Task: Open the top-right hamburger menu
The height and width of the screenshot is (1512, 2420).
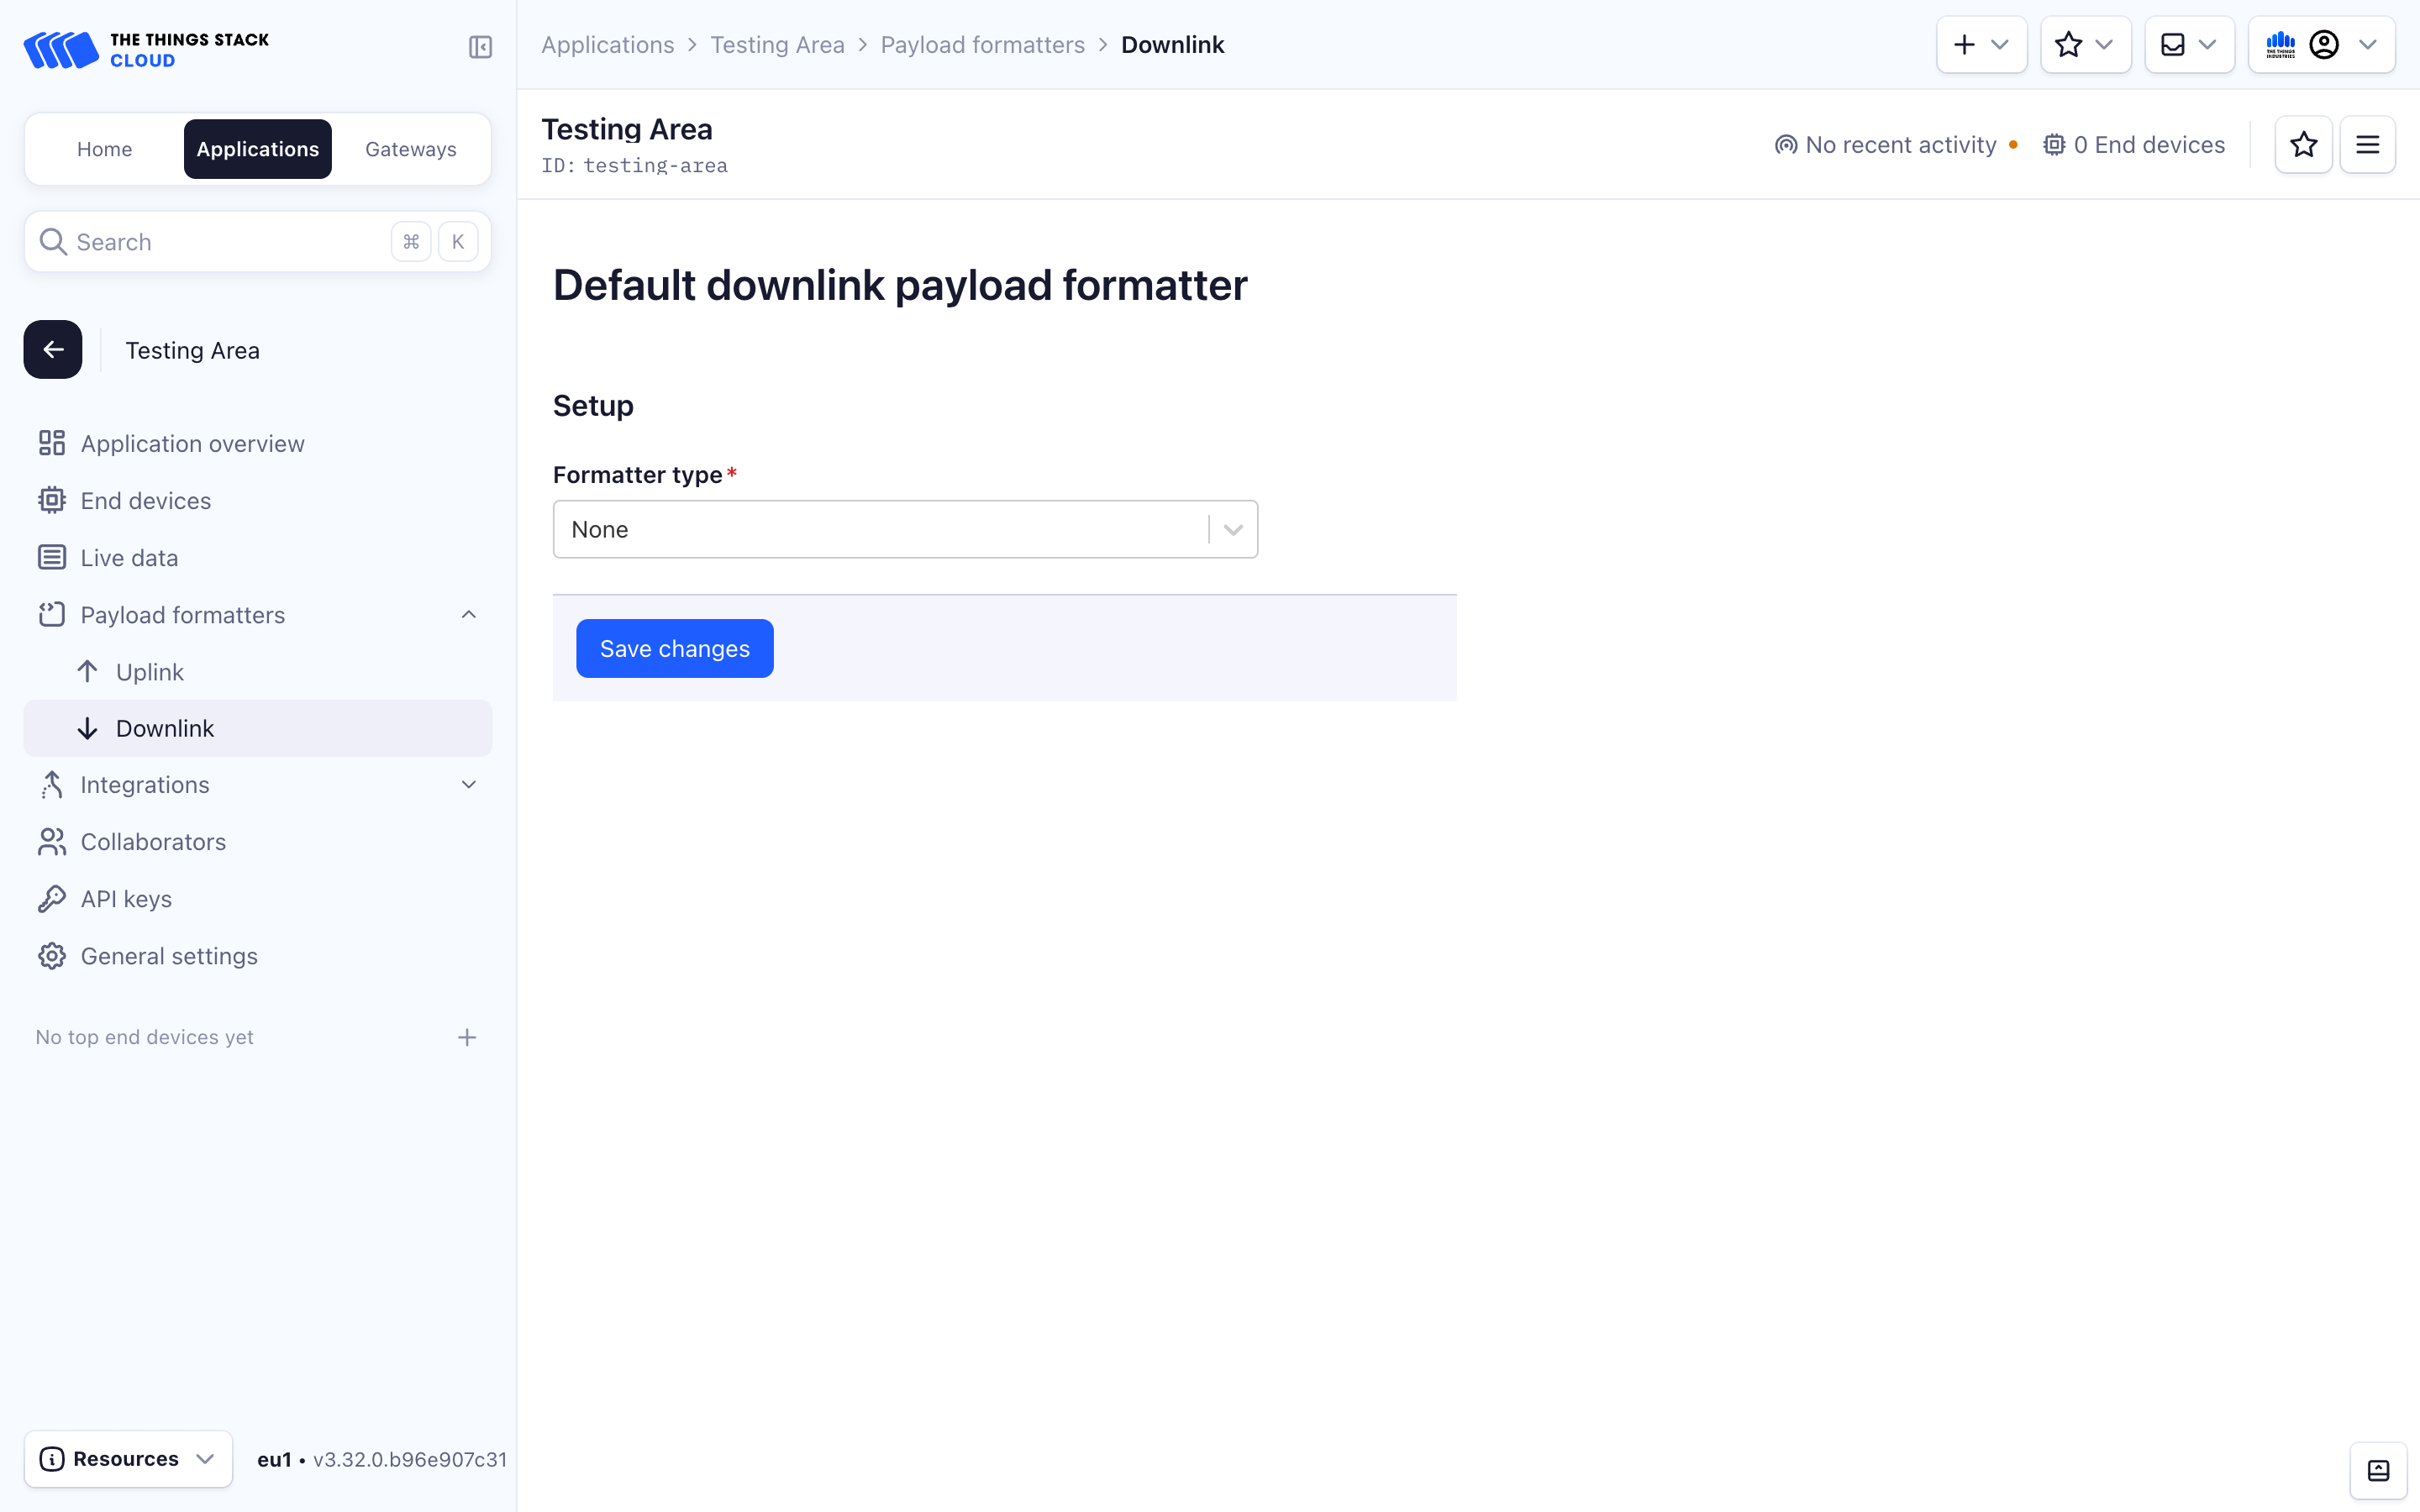Action: (2371, 144)
